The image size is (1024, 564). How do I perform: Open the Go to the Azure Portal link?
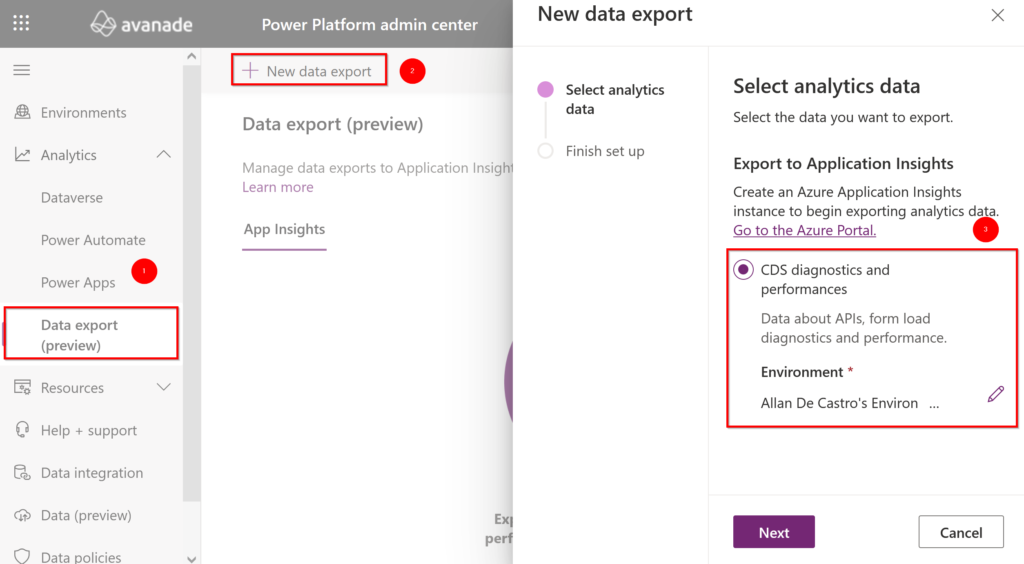[805, 230]
